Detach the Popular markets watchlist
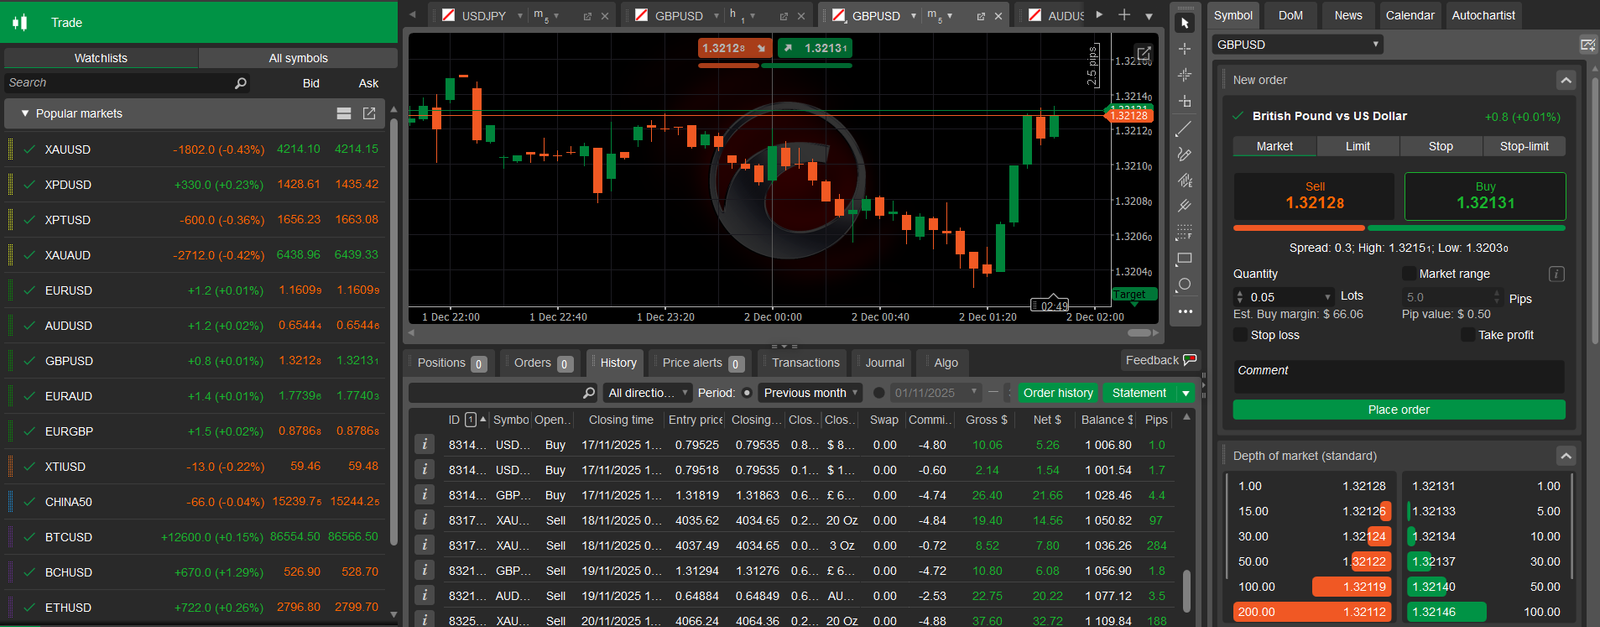Viewport: 1600px width, 627px height. [x=369, y=114]
